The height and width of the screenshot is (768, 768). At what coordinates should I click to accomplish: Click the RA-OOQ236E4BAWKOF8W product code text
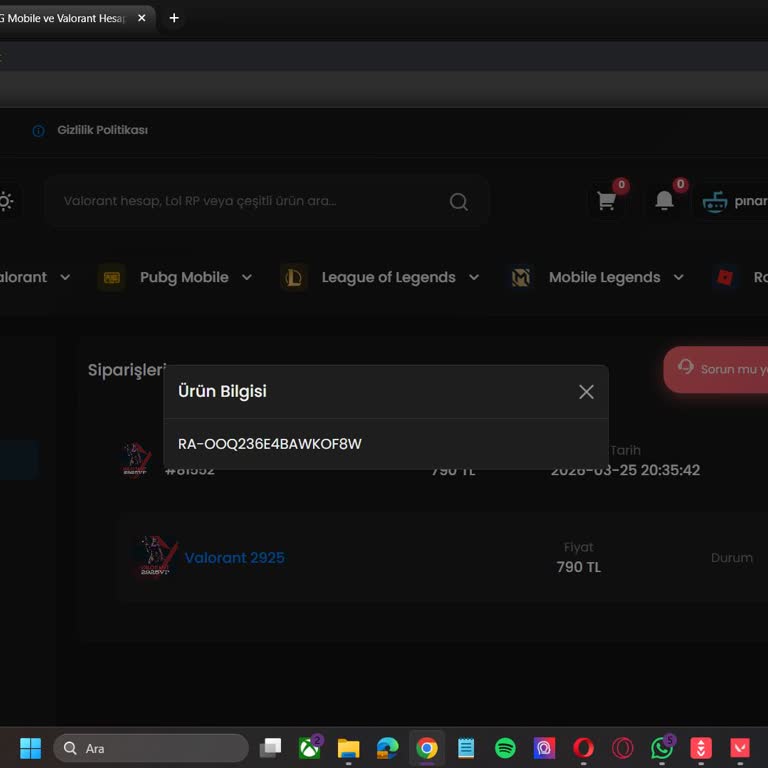269,444
